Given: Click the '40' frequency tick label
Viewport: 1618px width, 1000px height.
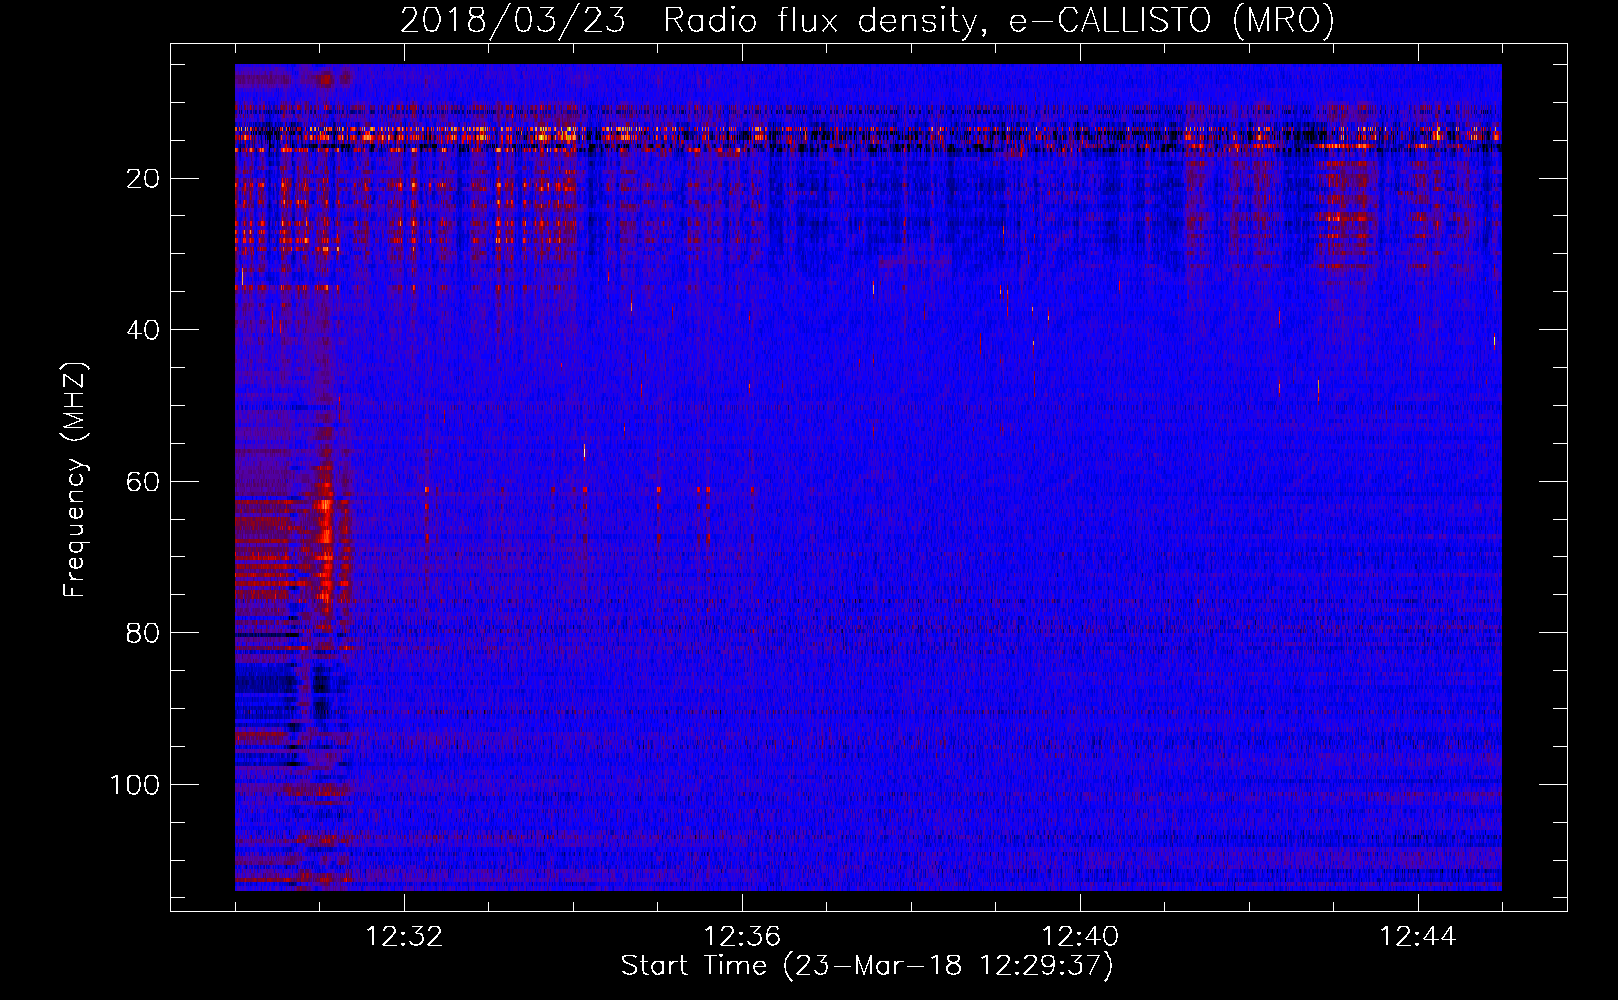Looking at the screenshot, I should coord(143,330).
